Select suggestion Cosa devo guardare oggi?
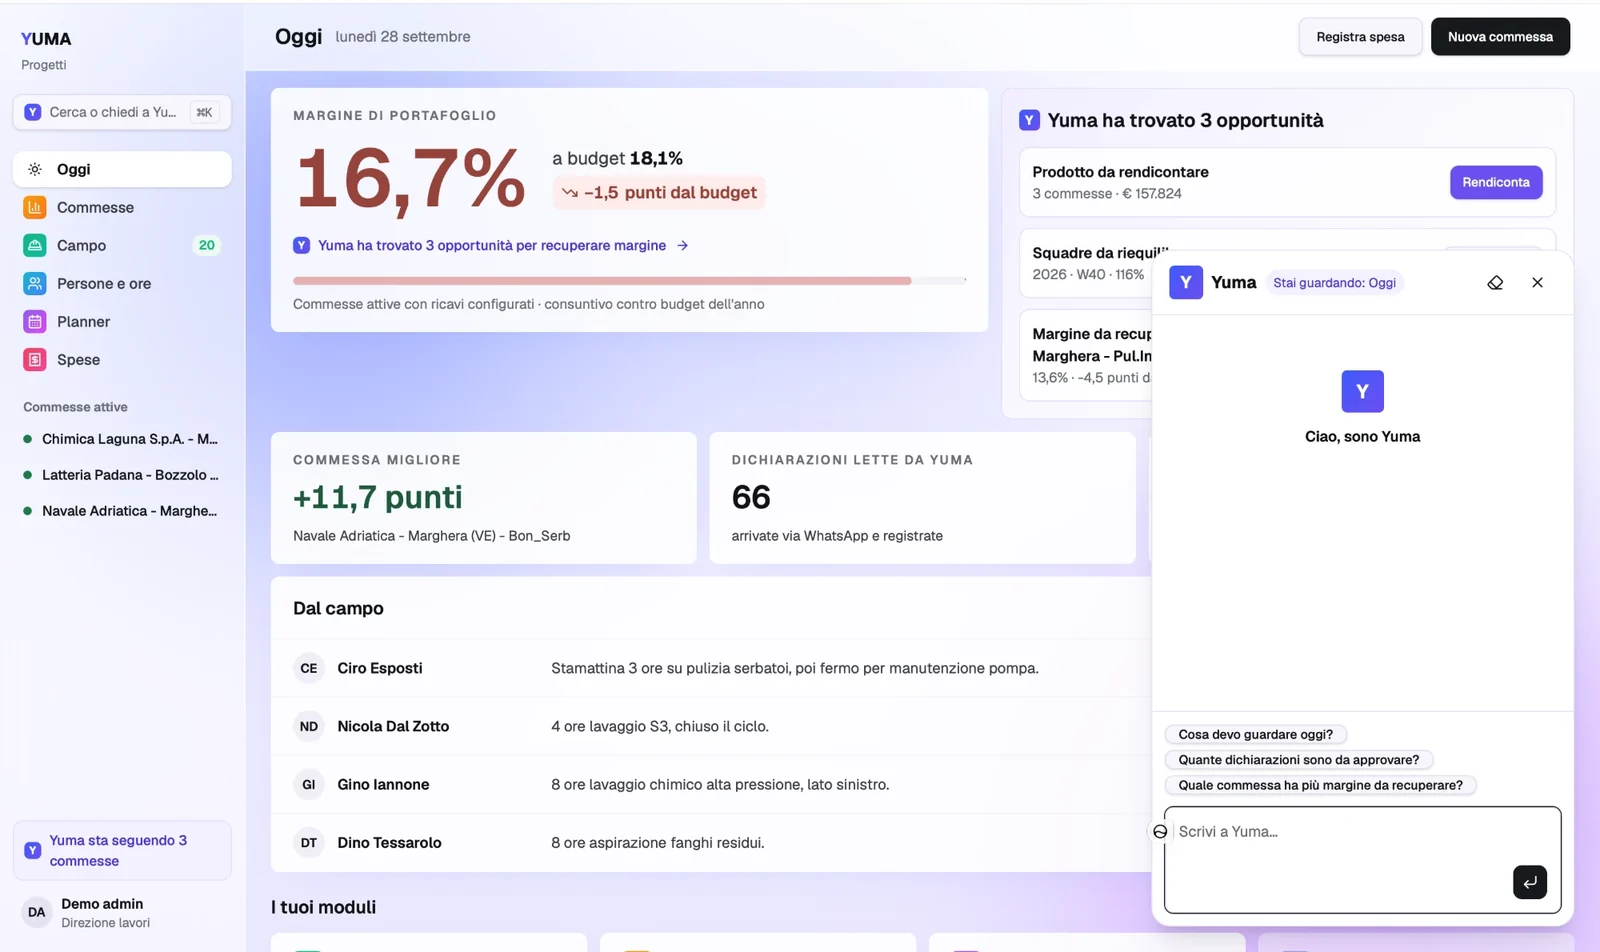1600x952 pixels. [1255, 734]
